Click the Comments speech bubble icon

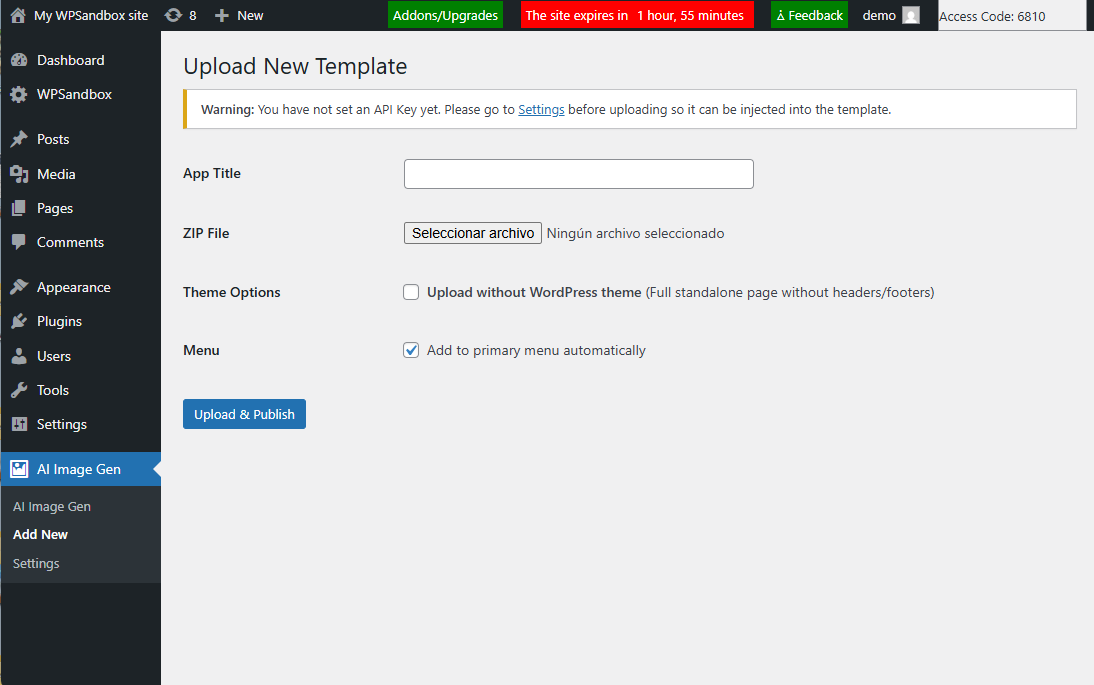19,242
